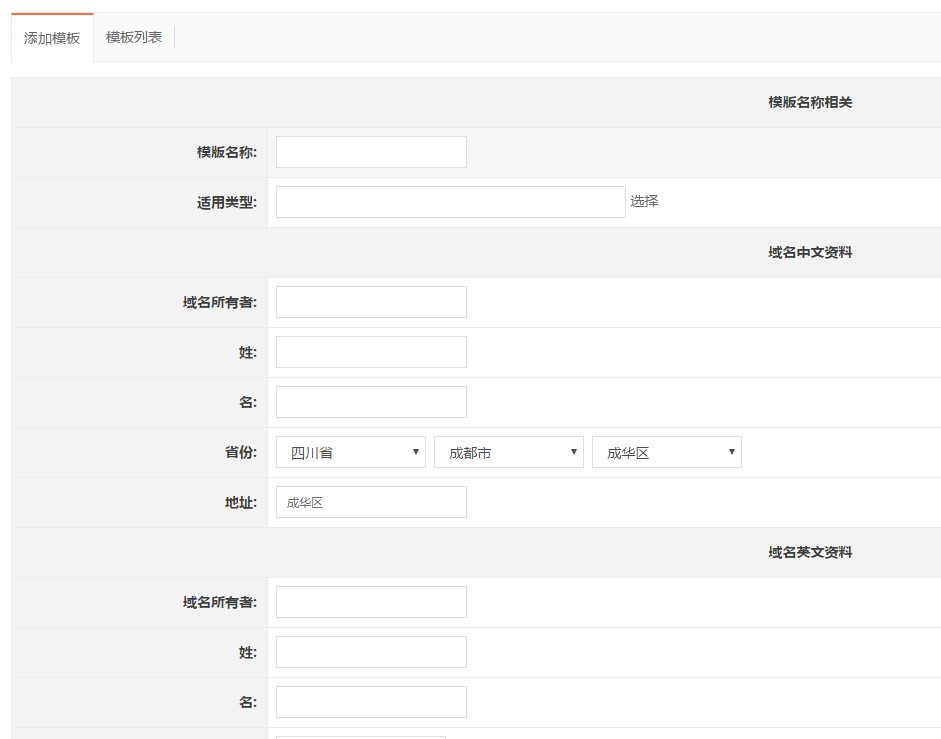Image resolution: width=941 pixels, height=739 pixels.
Task: Click the 姓 field under 域名中文资料
Action: (371, 352)
